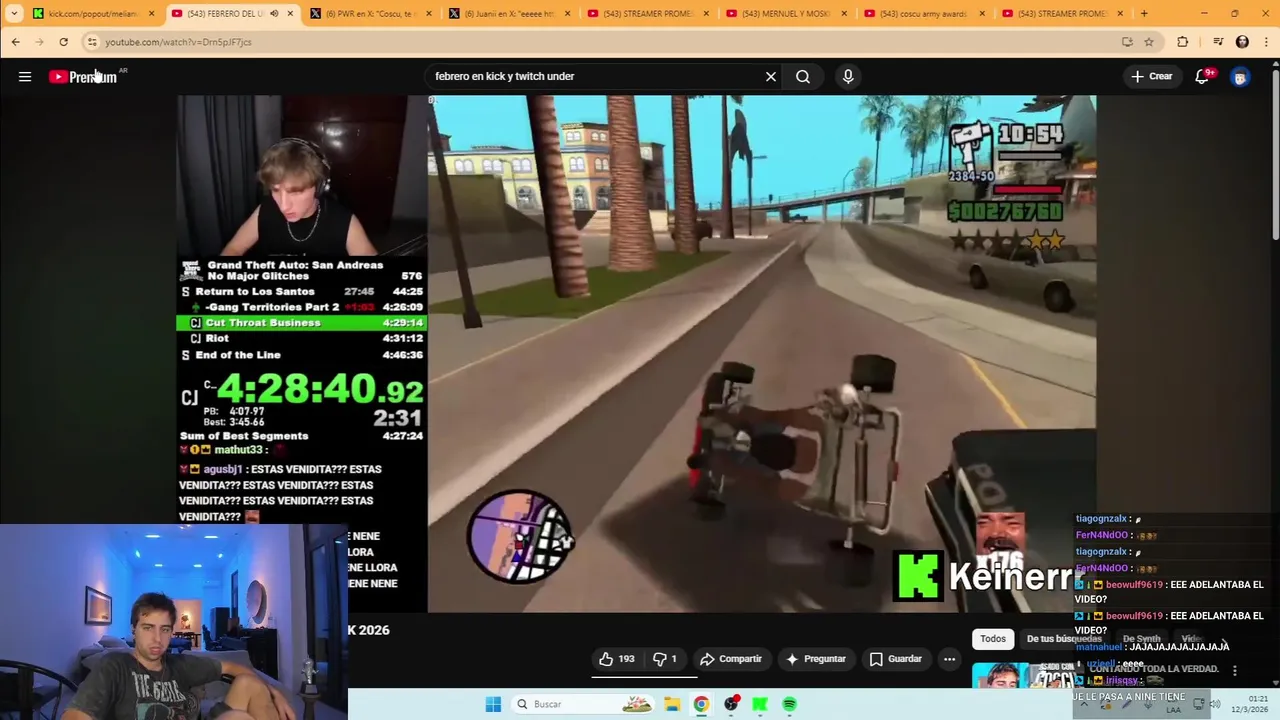The image size is (1280, 720).
Task: Open the YouTube hamburger guide menu
Action: (25, 76)
